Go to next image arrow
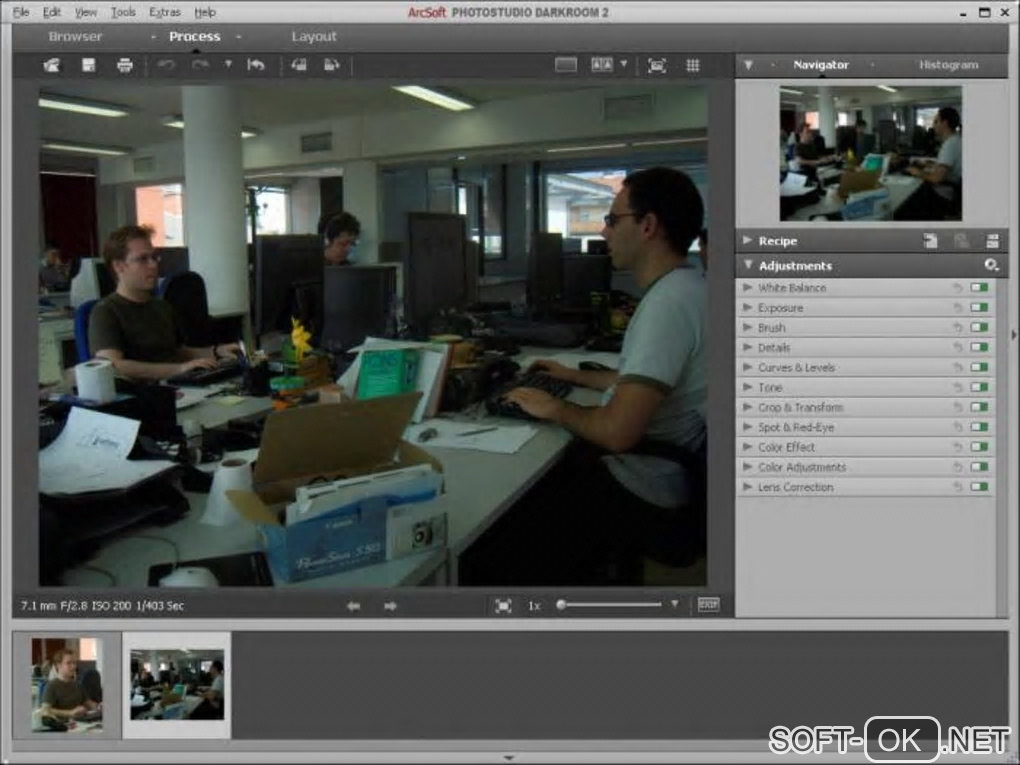The width and height of the screenshot is (1020, 765). coord(390,606)
